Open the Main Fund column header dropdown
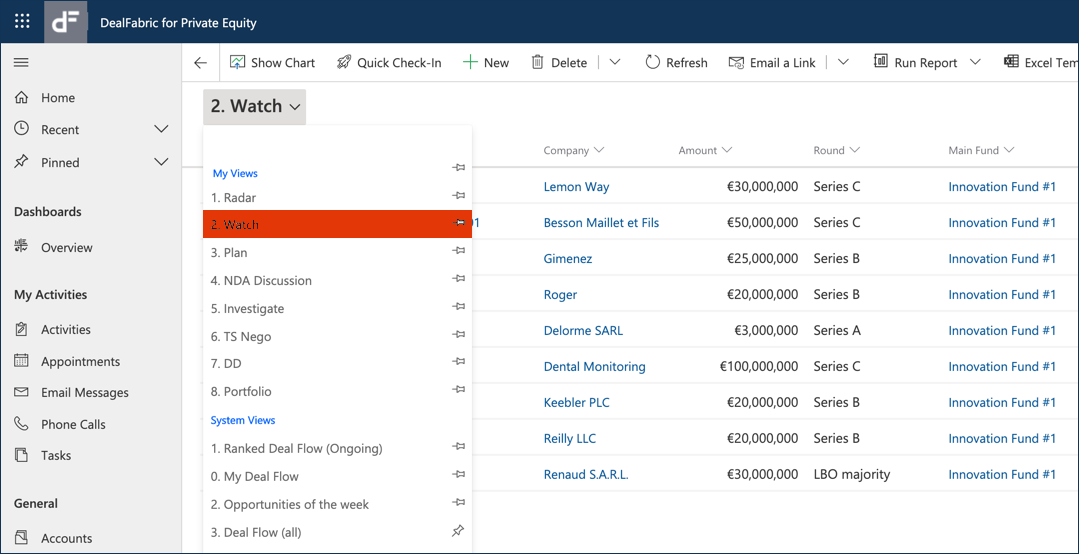The height and width of the screenshot is (554, 1079). click(x=1009, y=150)
